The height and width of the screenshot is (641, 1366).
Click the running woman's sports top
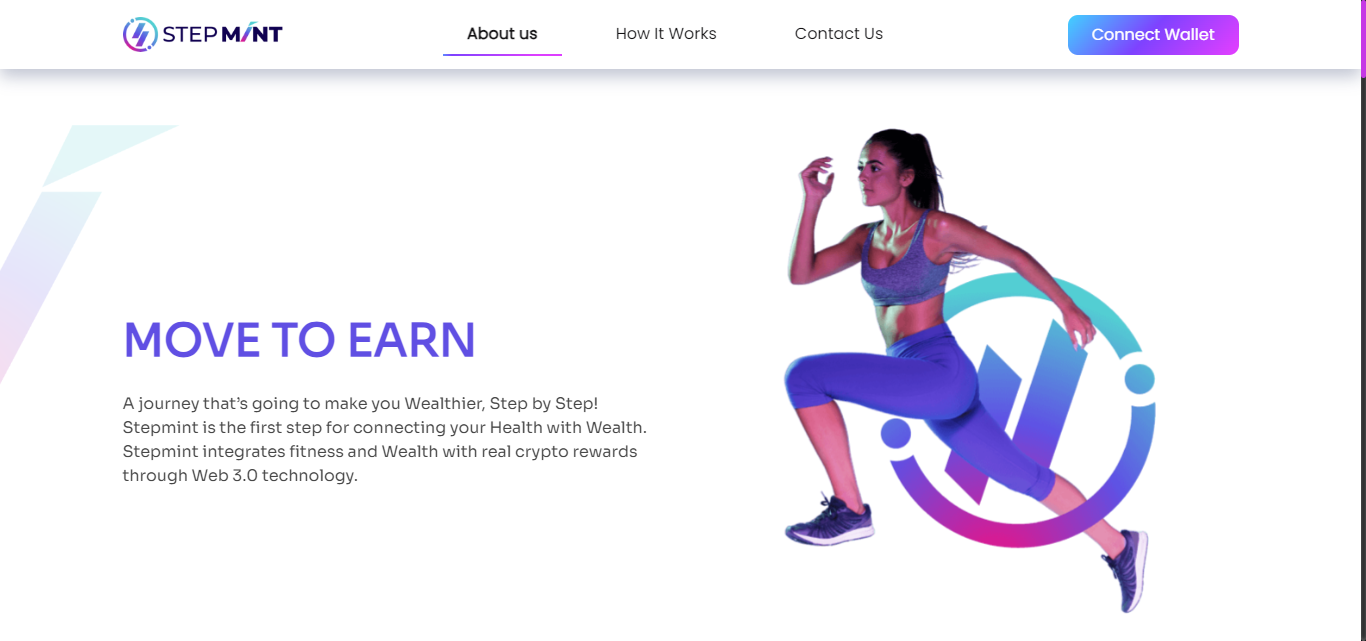click(902, 265)
